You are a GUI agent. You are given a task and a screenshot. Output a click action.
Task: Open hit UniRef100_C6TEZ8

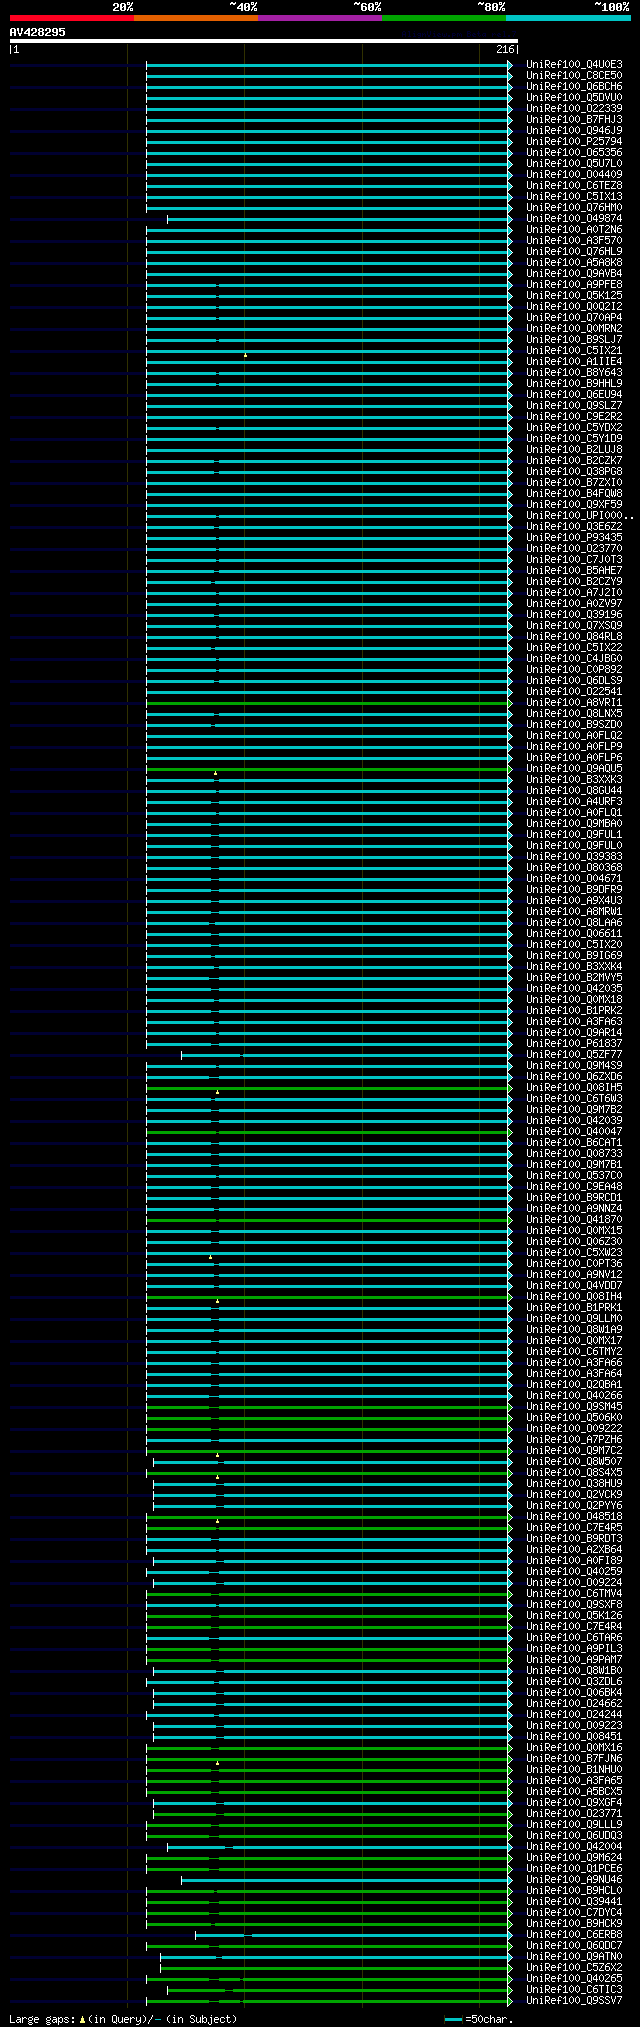(x=574, y=185)
